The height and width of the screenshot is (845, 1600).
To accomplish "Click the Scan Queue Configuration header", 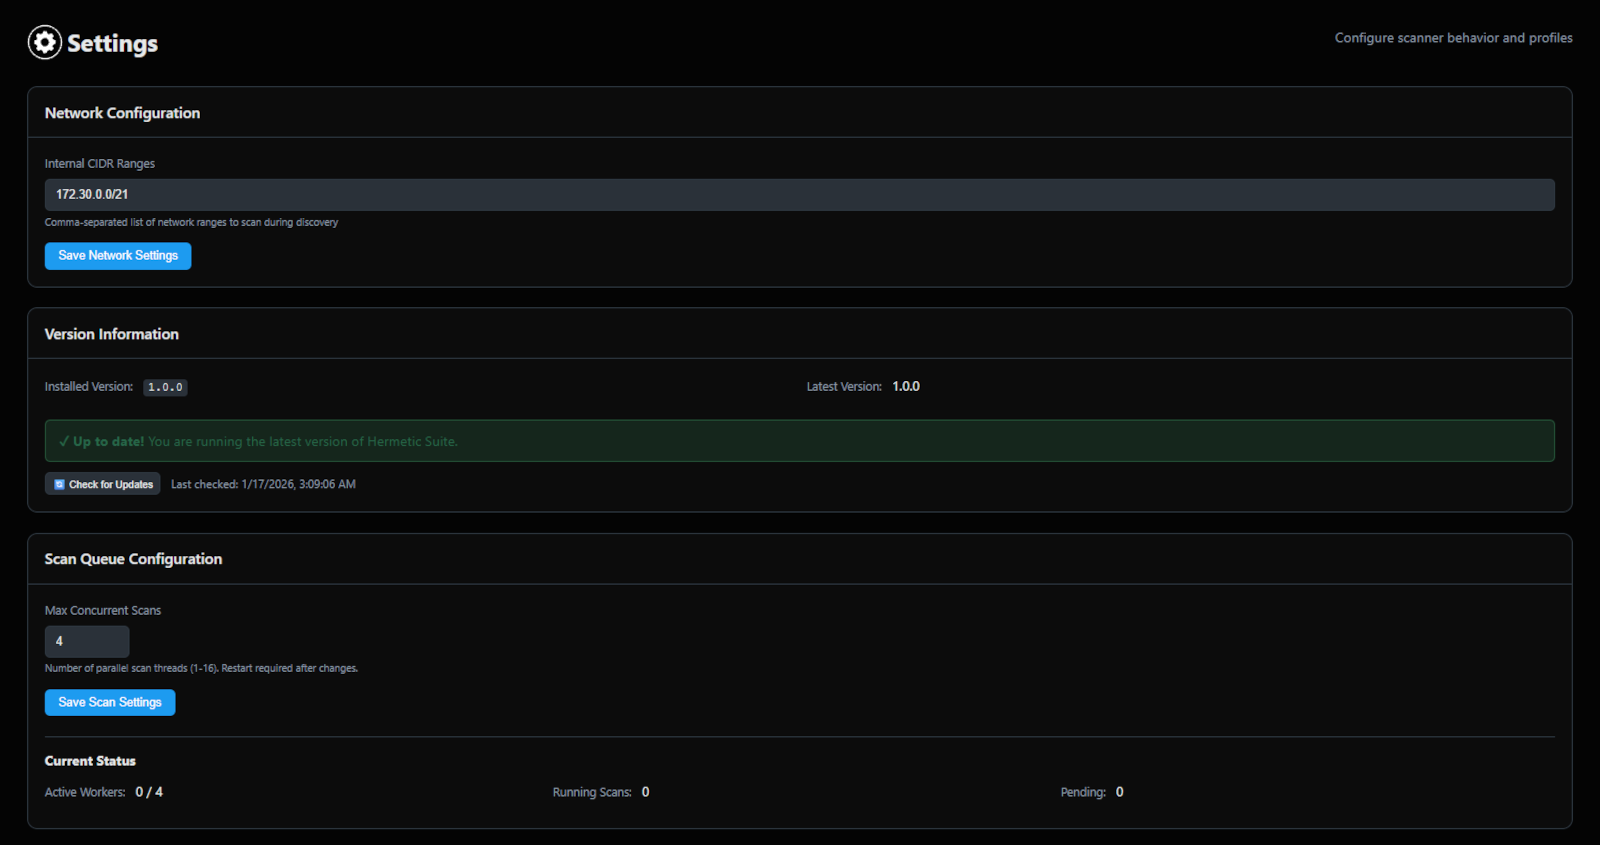I will [133, 559].
